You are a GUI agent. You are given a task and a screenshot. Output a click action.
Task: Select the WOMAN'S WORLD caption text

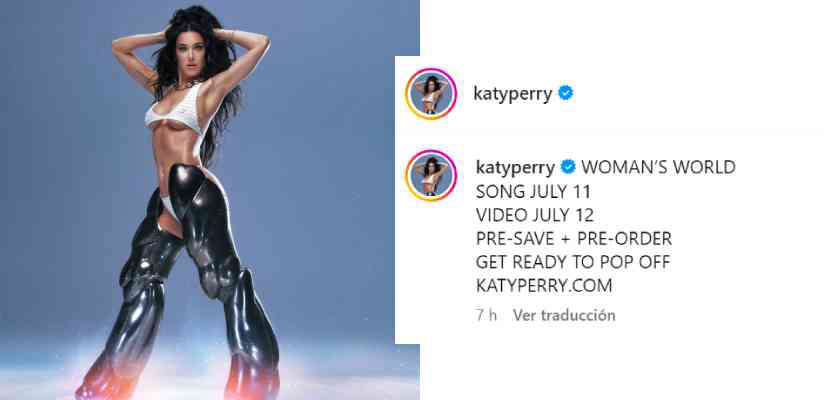[658, 168]
